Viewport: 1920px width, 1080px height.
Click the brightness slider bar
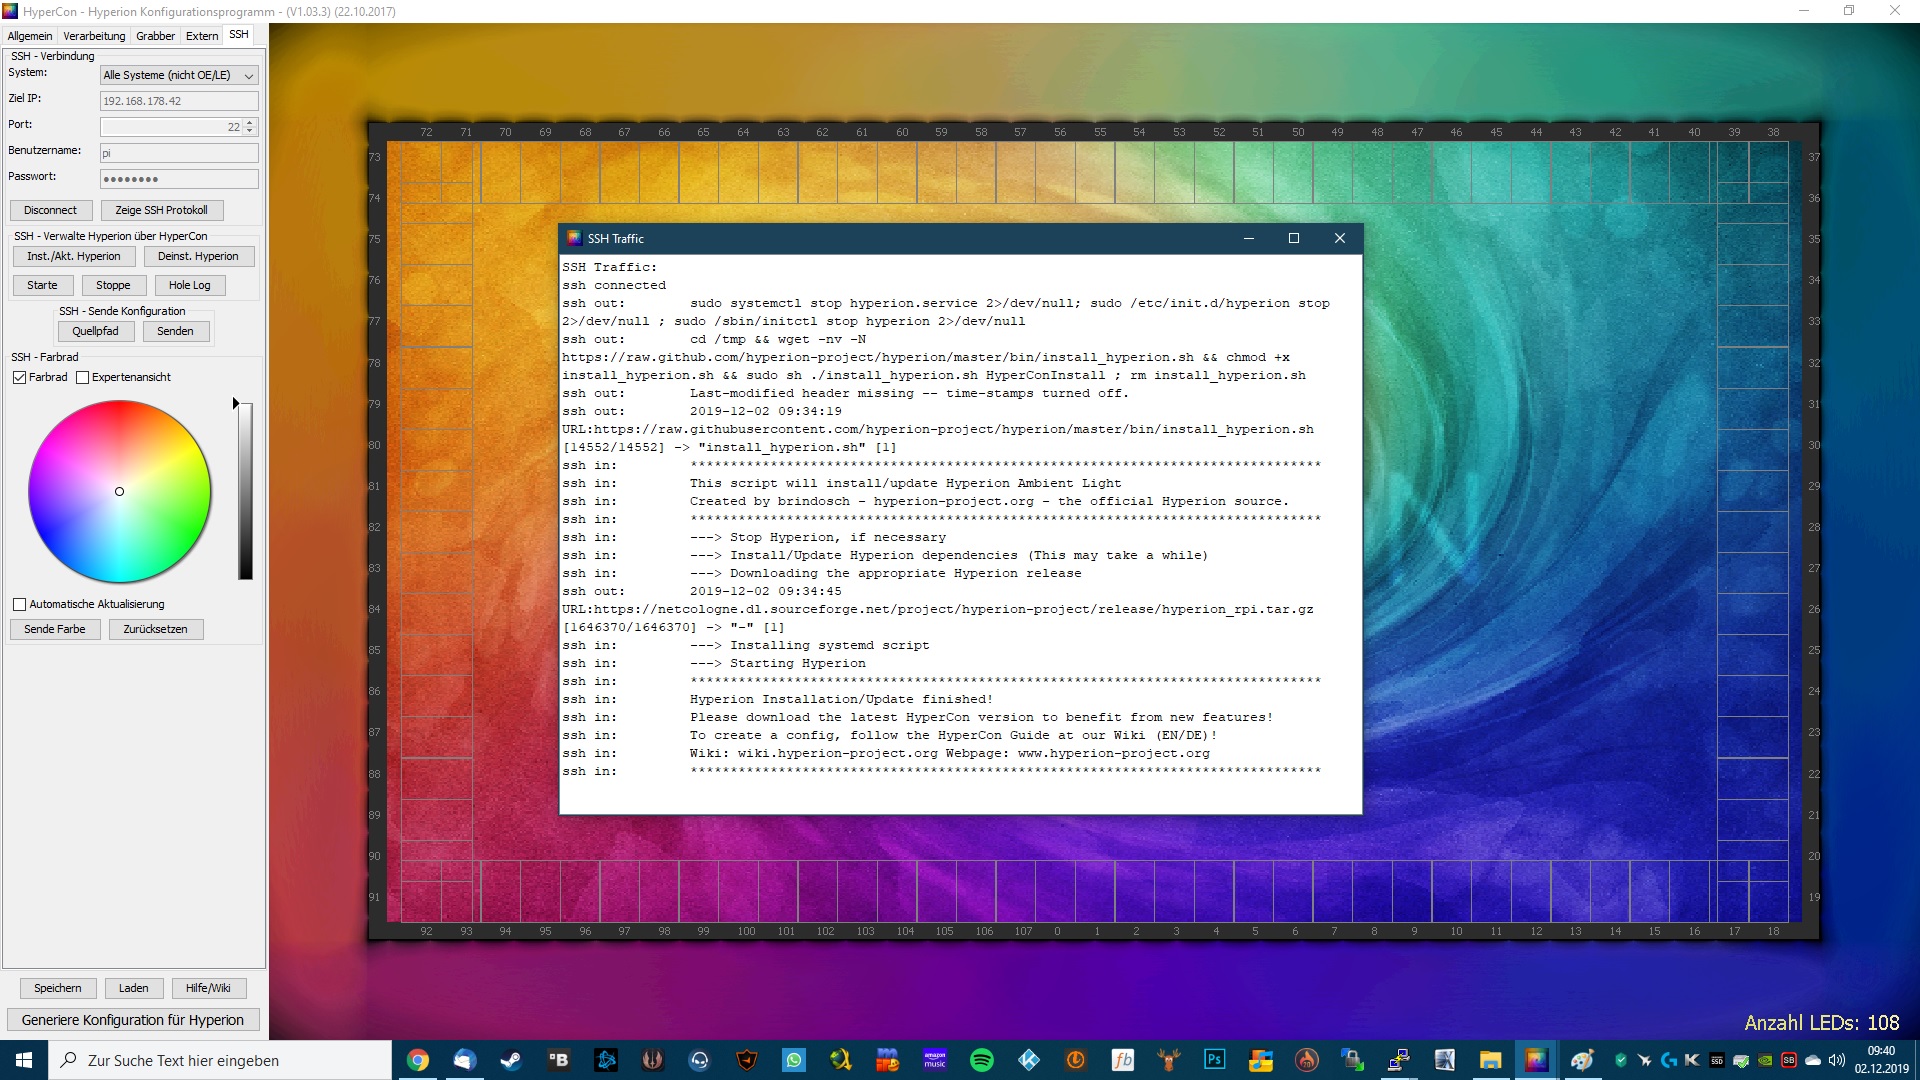pyautogui.click(x=245, y=491)
